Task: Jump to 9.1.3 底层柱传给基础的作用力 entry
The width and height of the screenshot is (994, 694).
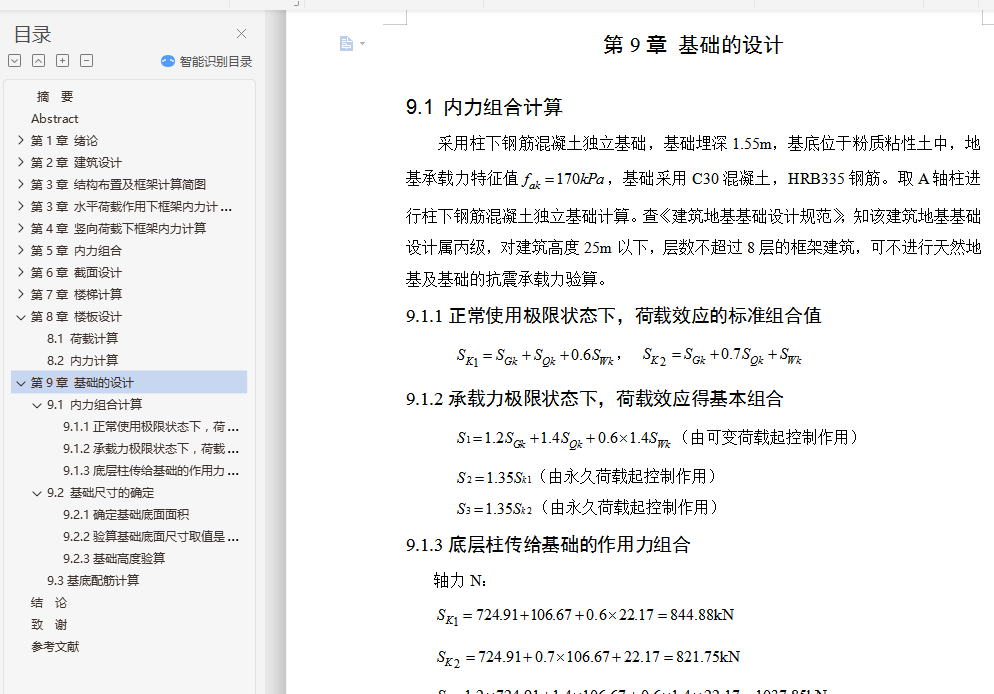Action: (151, 471)
